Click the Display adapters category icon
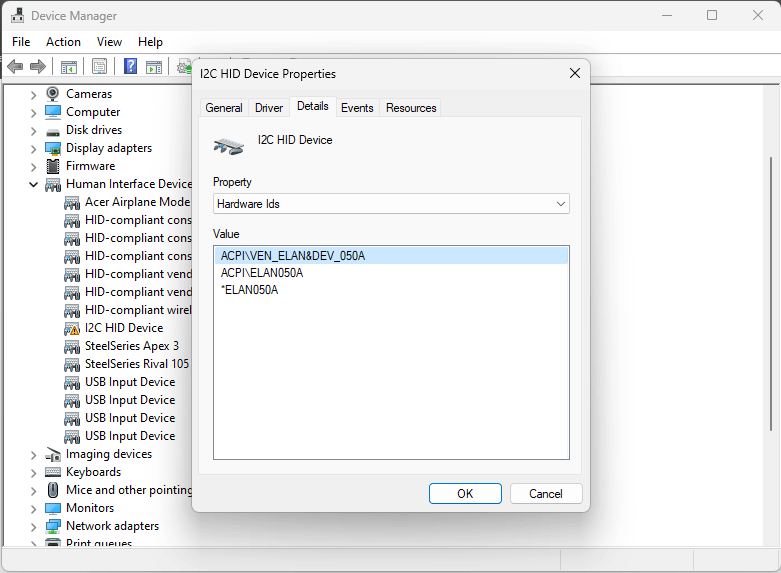 coord(53,148)
